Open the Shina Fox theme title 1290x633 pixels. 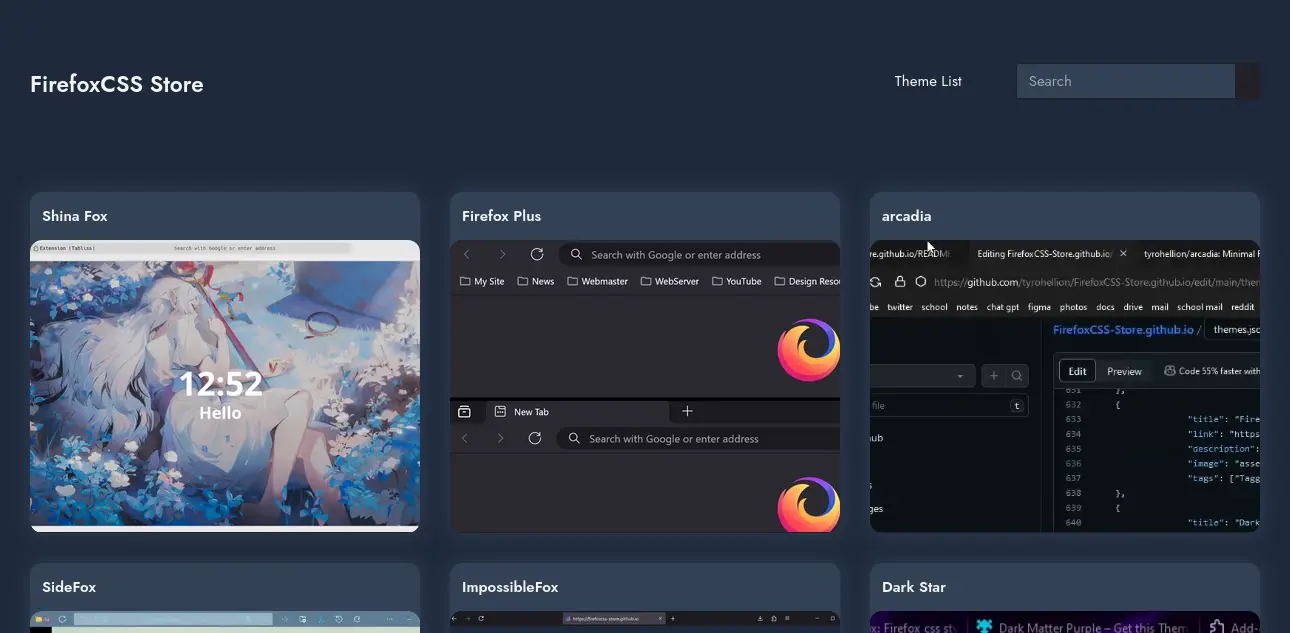(75, 216)
